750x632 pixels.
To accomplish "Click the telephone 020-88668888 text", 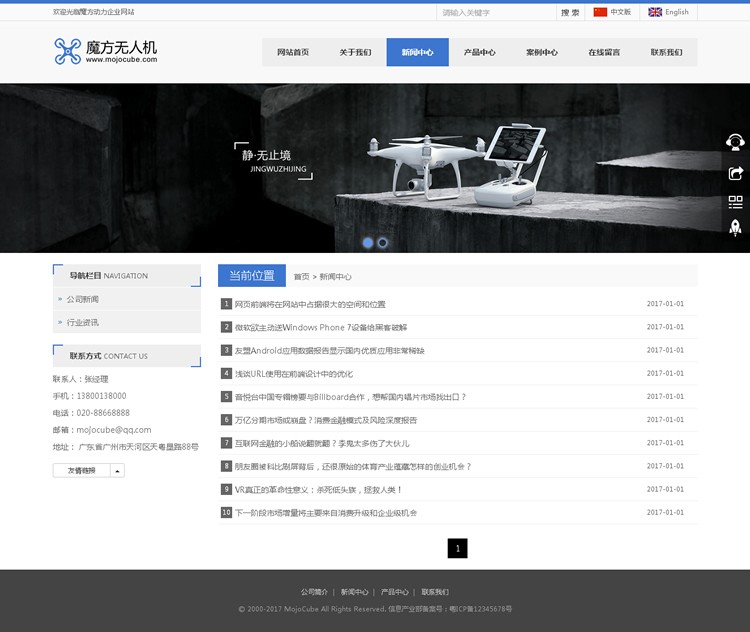I will 103,412.
